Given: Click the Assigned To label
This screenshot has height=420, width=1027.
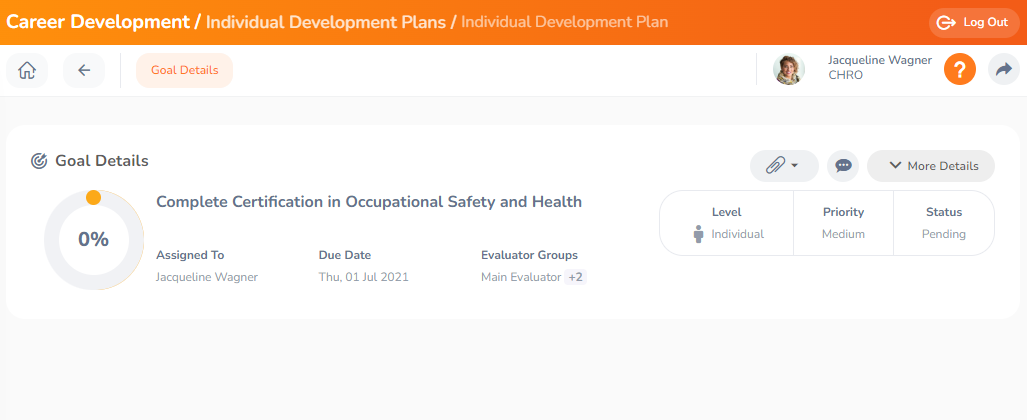Looking at the screenshot, I should click(x=190, y=256).
